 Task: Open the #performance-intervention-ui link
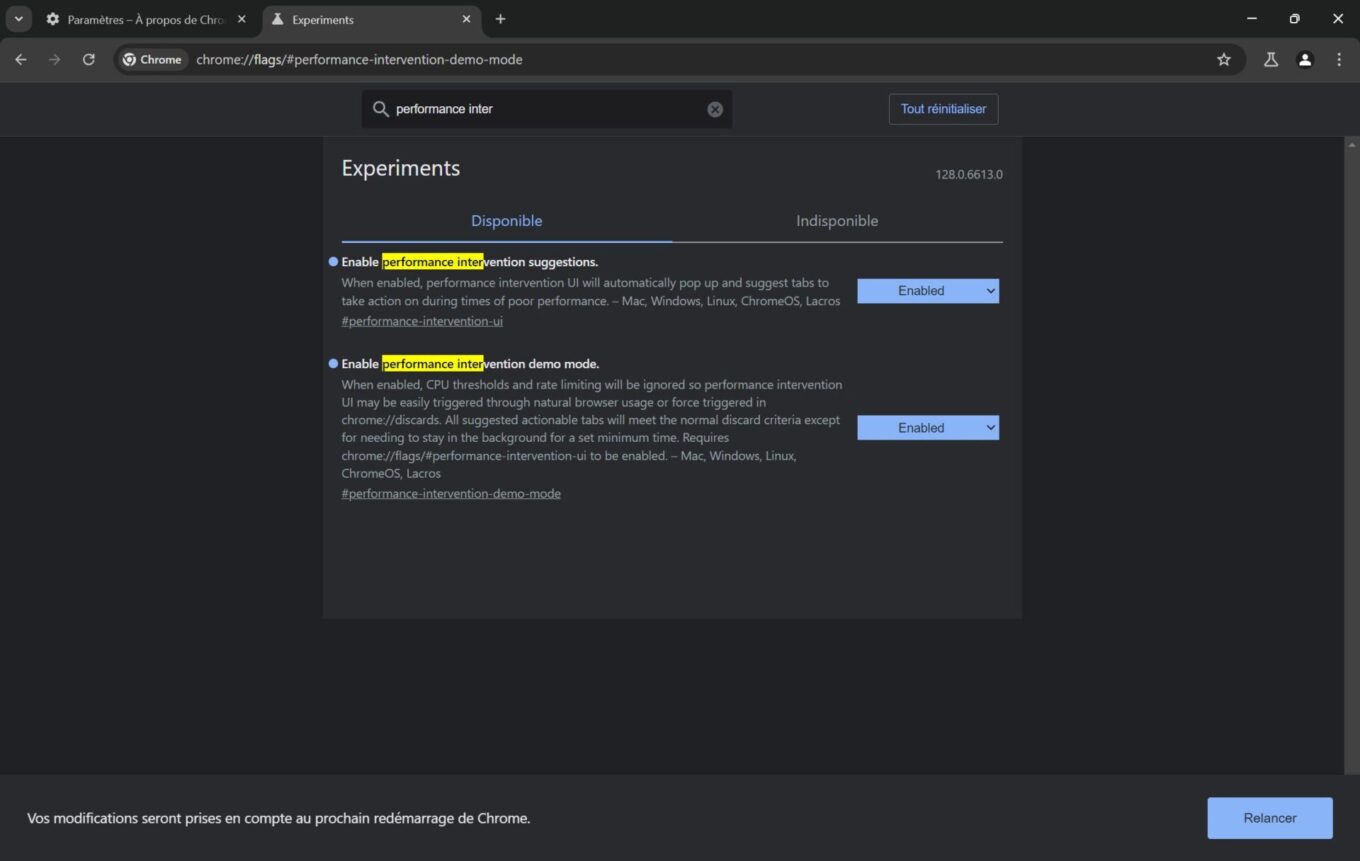click(422, 321)
